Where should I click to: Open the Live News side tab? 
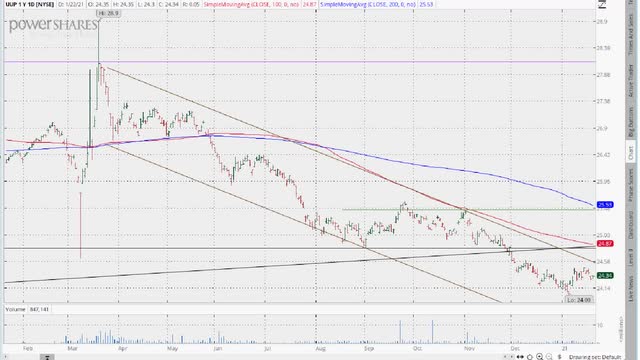click(631, 288)
